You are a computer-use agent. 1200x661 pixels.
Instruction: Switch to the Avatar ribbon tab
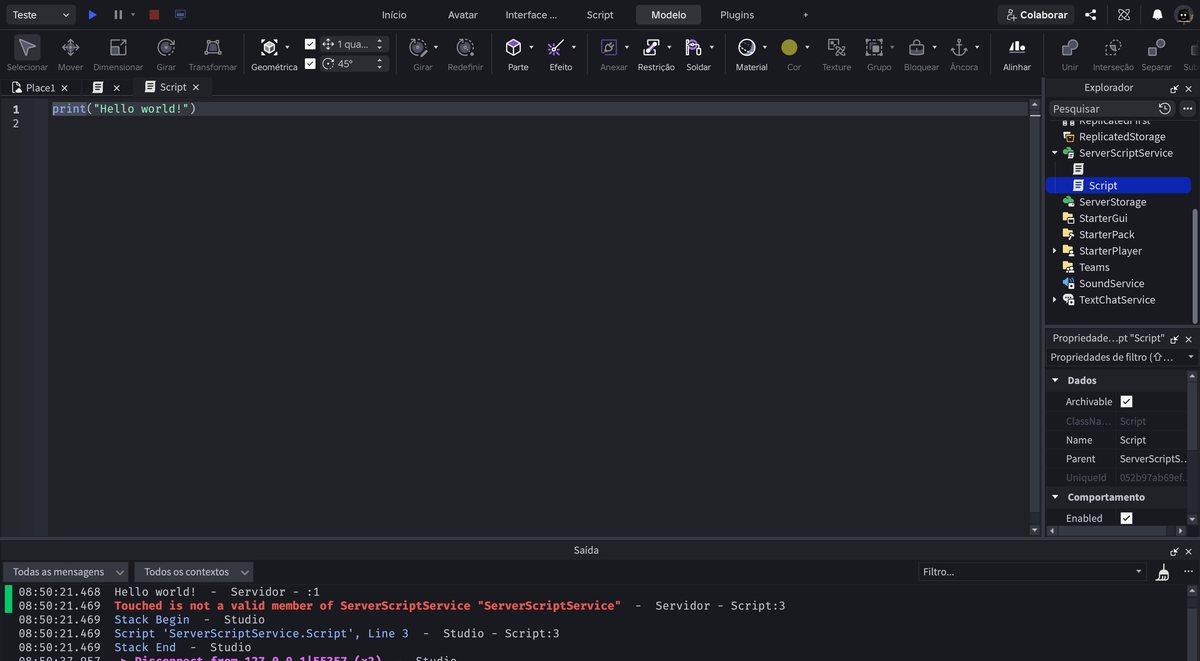point(463,15)
